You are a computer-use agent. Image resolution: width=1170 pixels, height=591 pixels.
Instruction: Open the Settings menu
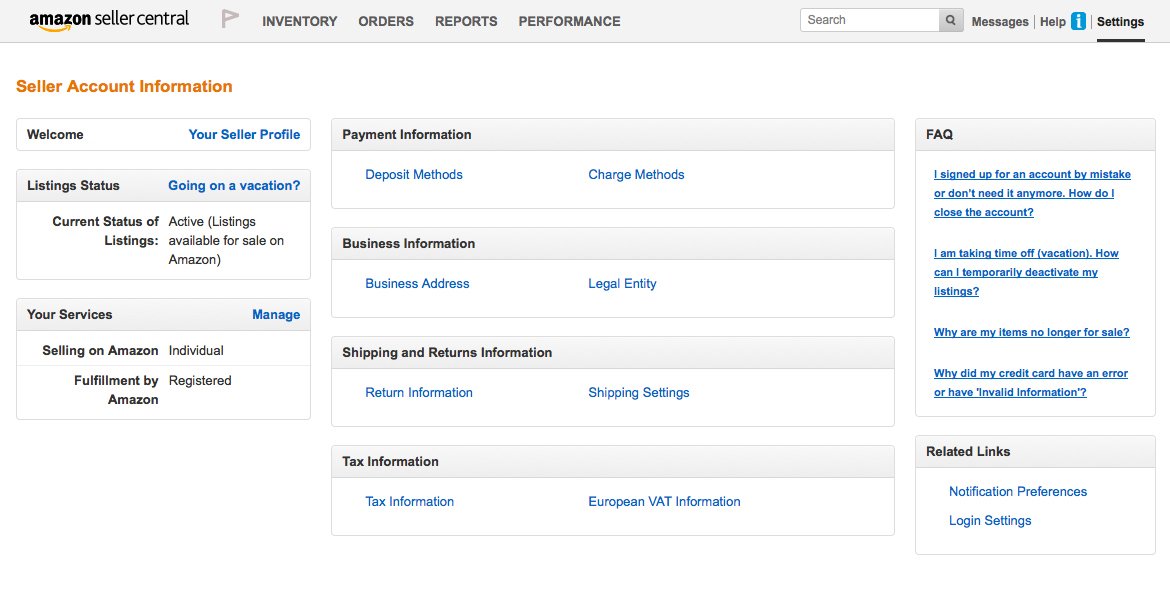(x=1120, y=22)
